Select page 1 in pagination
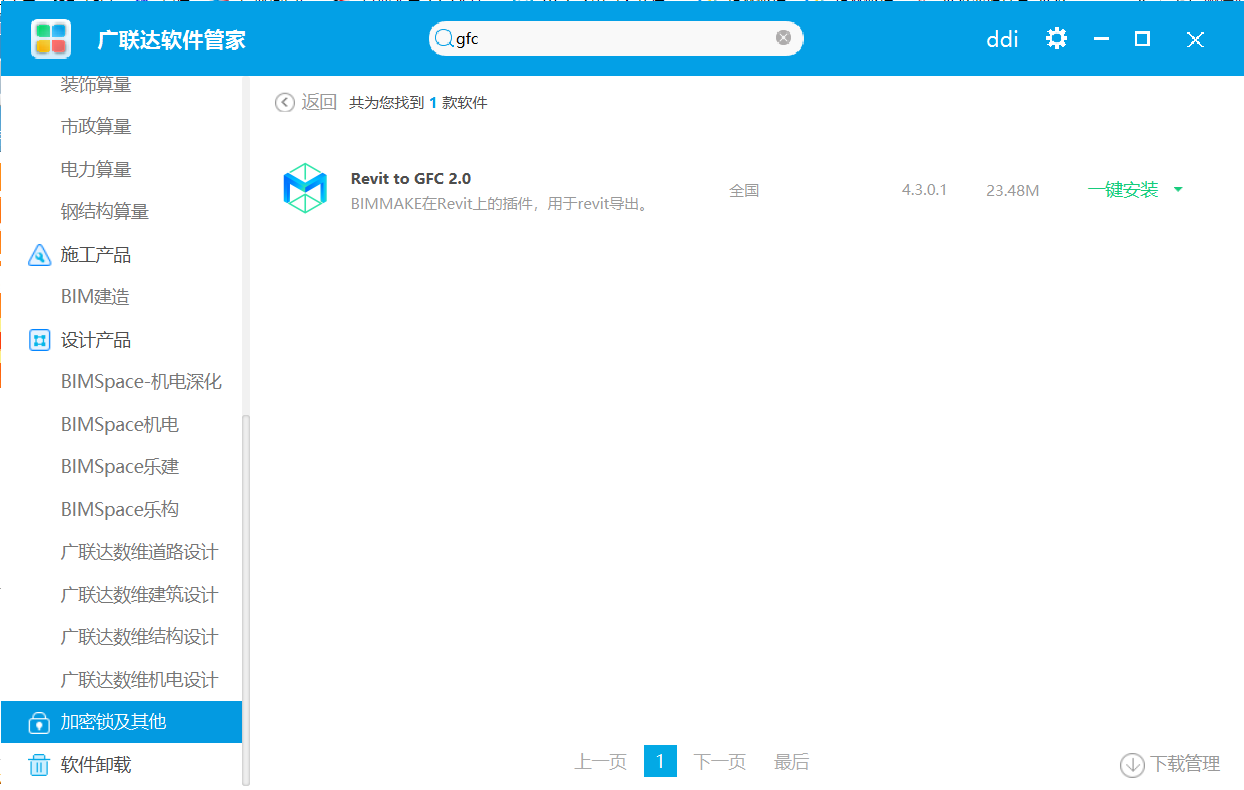This screenshot has height=790, width=1244. tap(660, 761)
